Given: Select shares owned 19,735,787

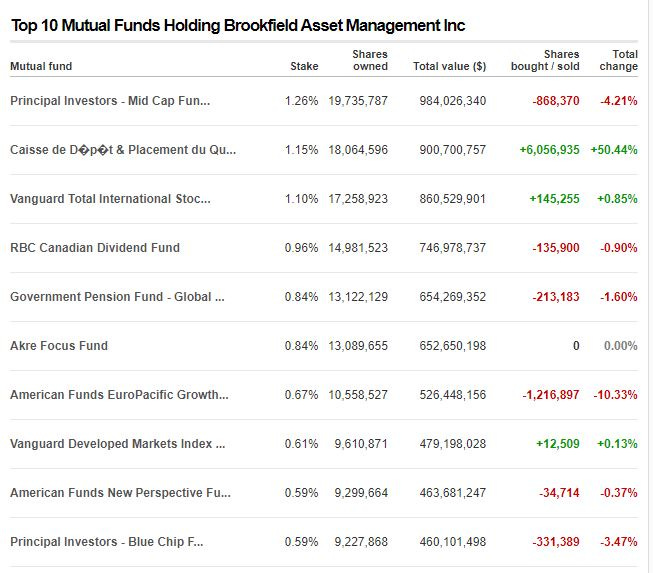Looking at the screenshot, I should [358, 101].
